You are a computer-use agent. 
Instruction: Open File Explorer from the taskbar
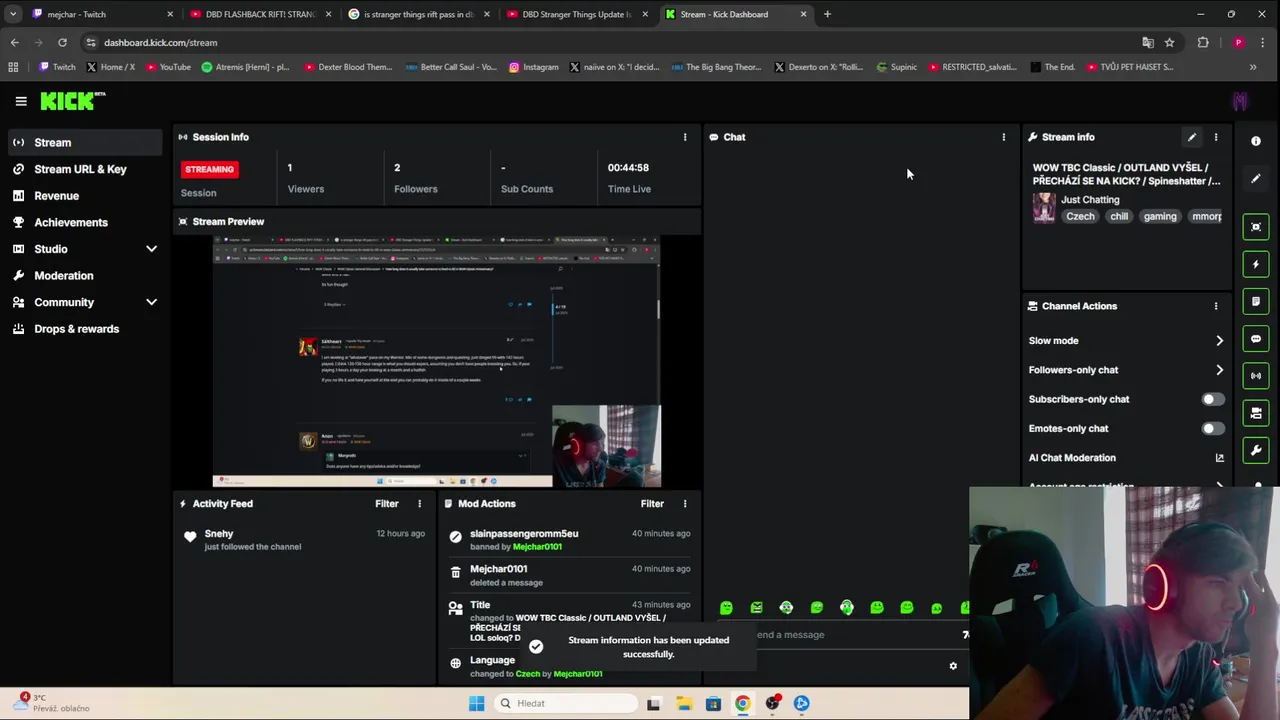[x=683, y=703]
